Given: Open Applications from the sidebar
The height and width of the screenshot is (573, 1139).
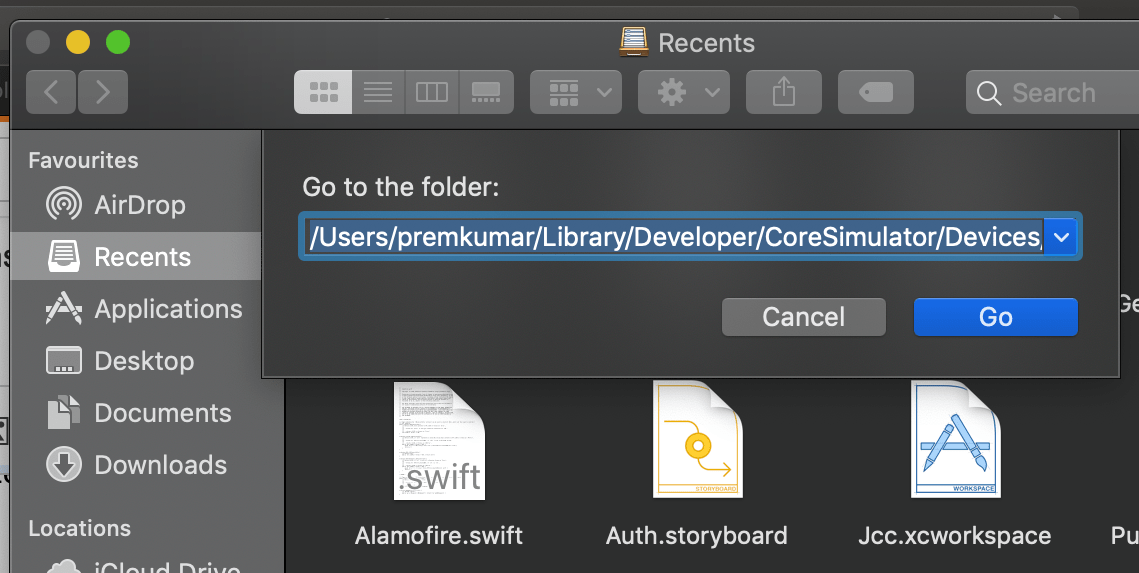Looking at the screenshot, I should 136,309.
